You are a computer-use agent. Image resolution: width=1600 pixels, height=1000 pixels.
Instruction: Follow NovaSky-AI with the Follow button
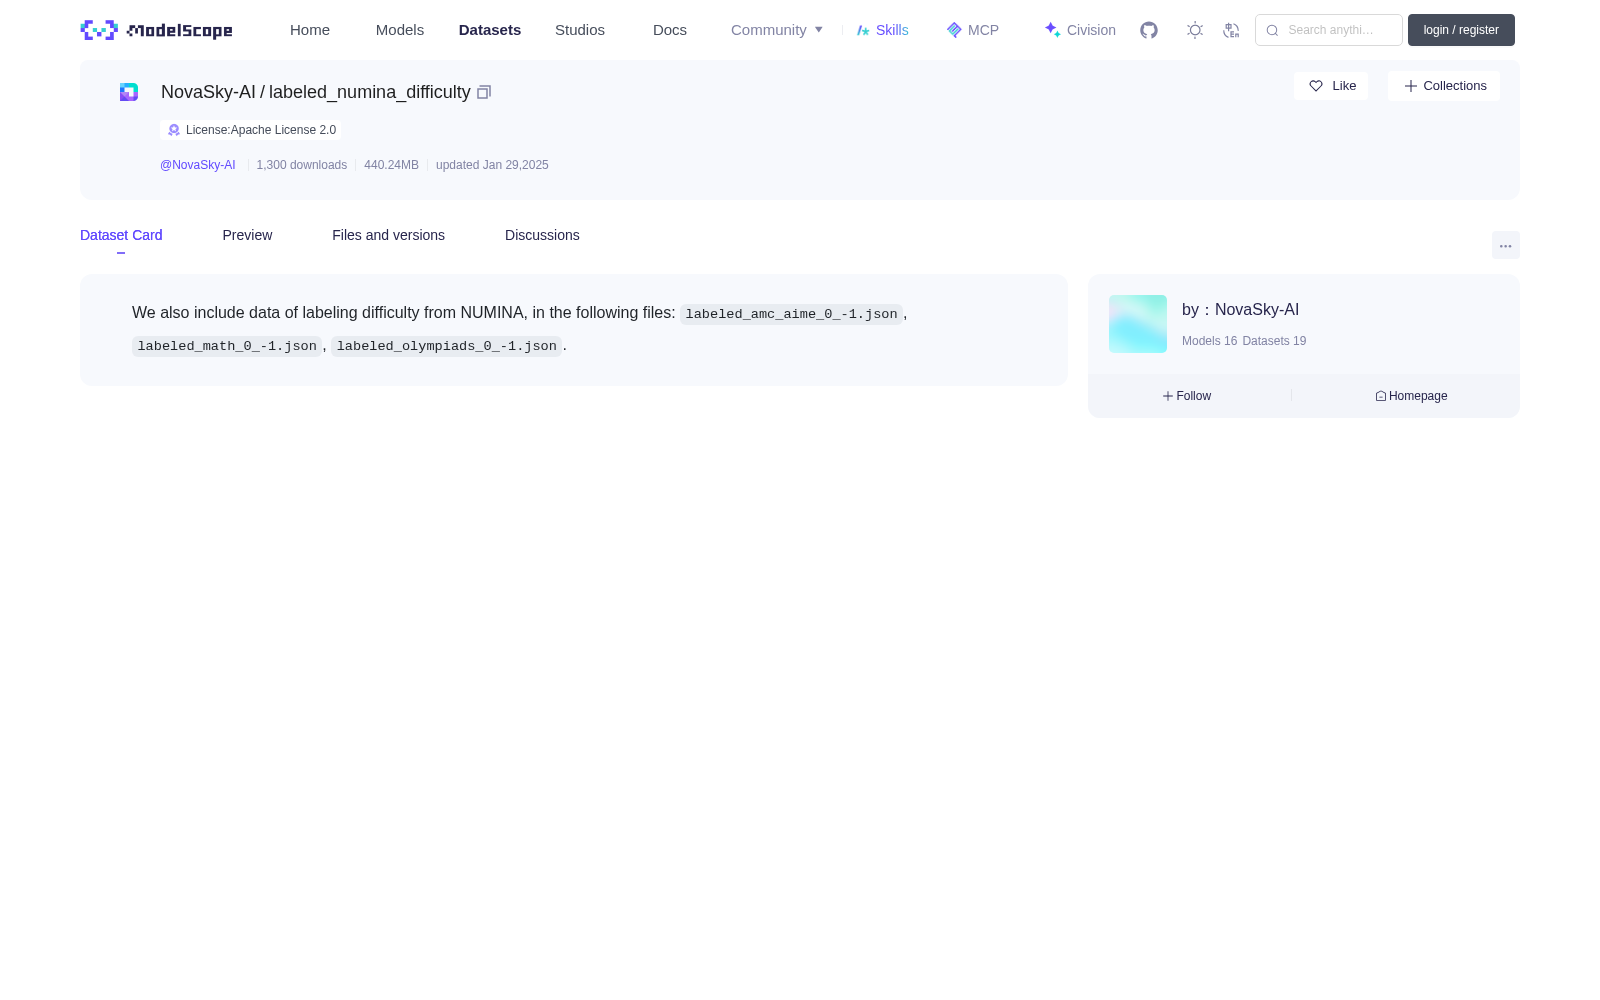pos(1187,396)
